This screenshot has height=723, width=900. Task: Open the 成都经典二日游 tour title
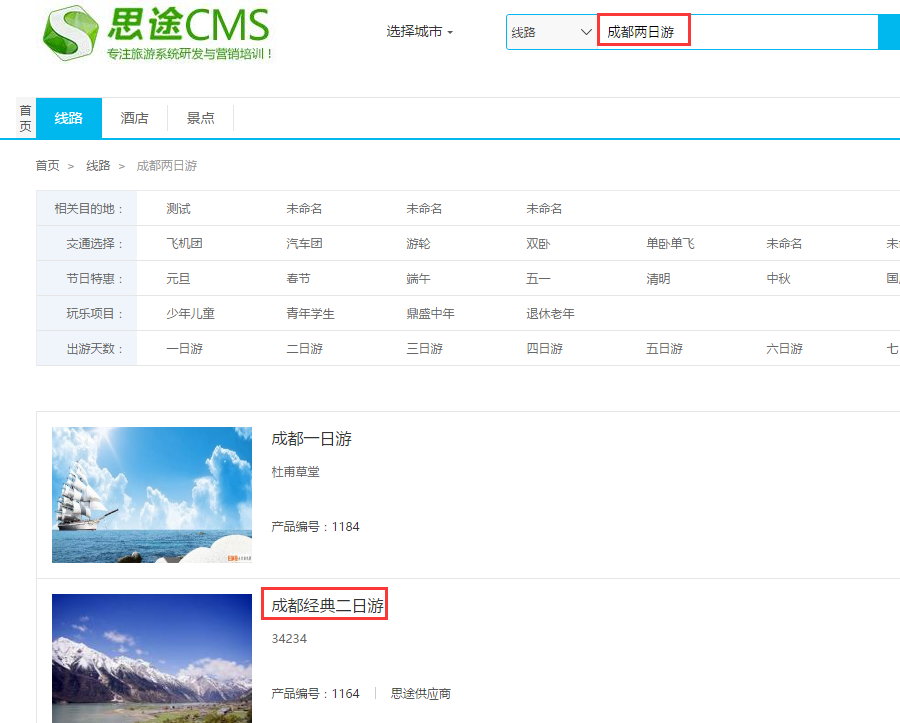(325, 606)
